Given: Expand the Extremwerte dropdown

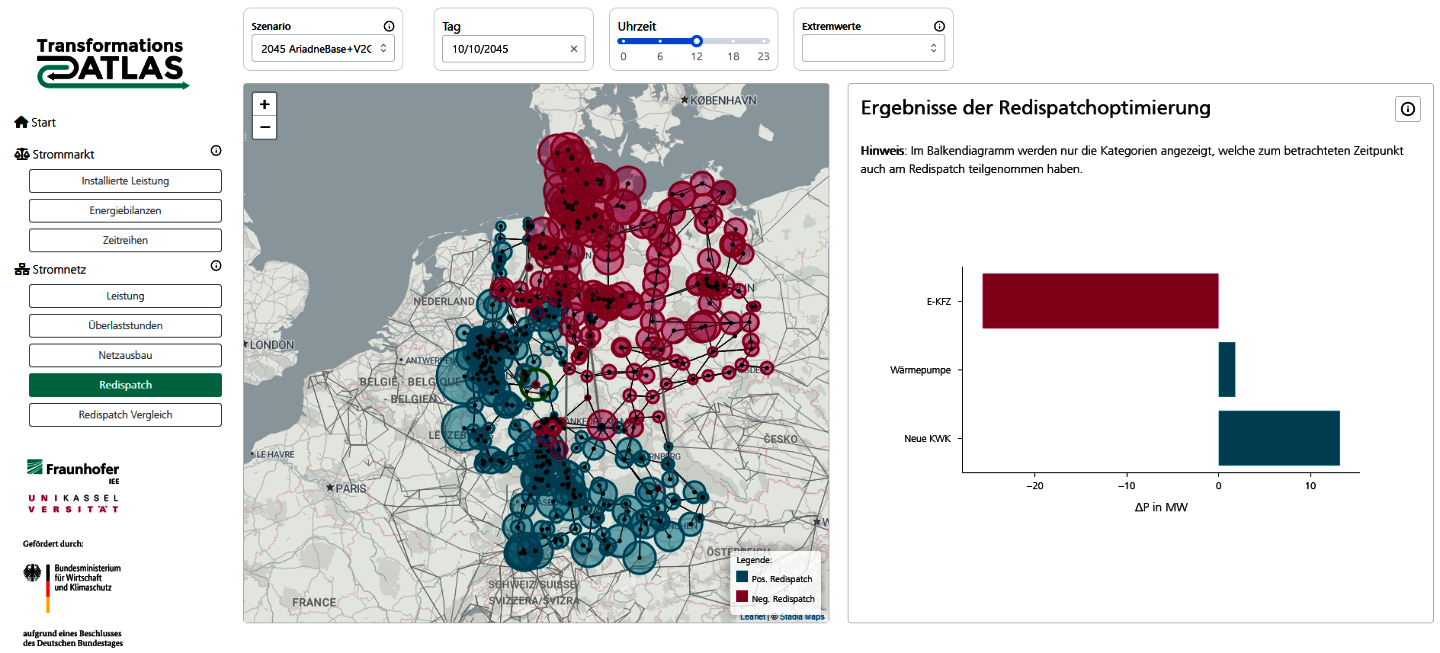Looking at the screenshot, I should click(873, 48).
